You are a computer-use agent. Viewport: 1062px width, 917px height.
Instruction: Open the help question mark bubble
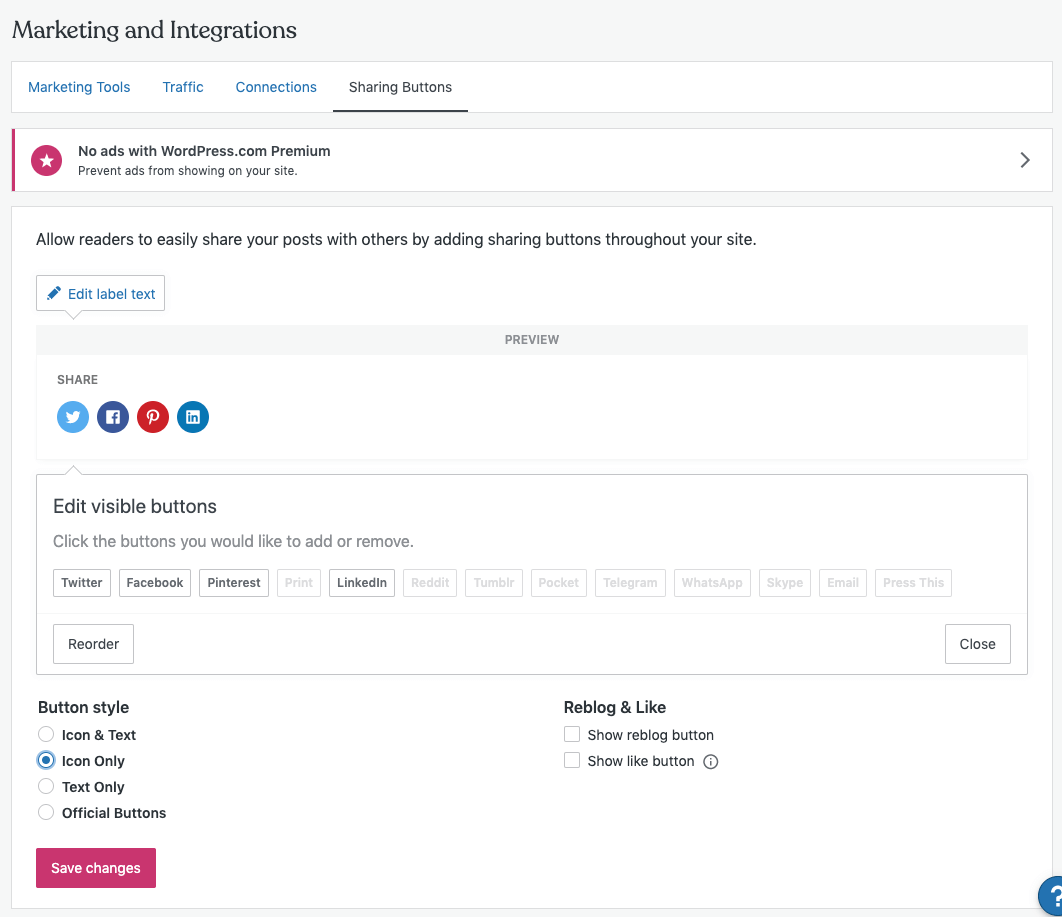click(1050, 895)
